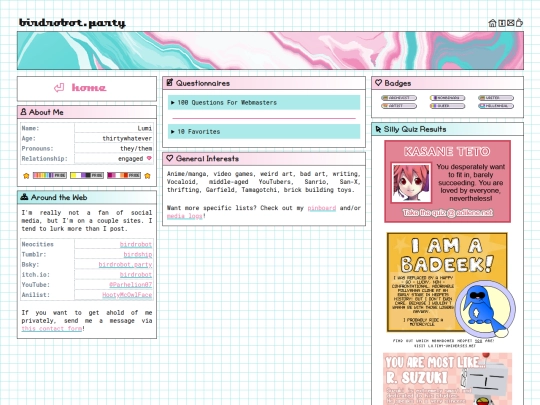Click the Questionnaires panel heading
The image size is (540, 405).
(203, 83)
